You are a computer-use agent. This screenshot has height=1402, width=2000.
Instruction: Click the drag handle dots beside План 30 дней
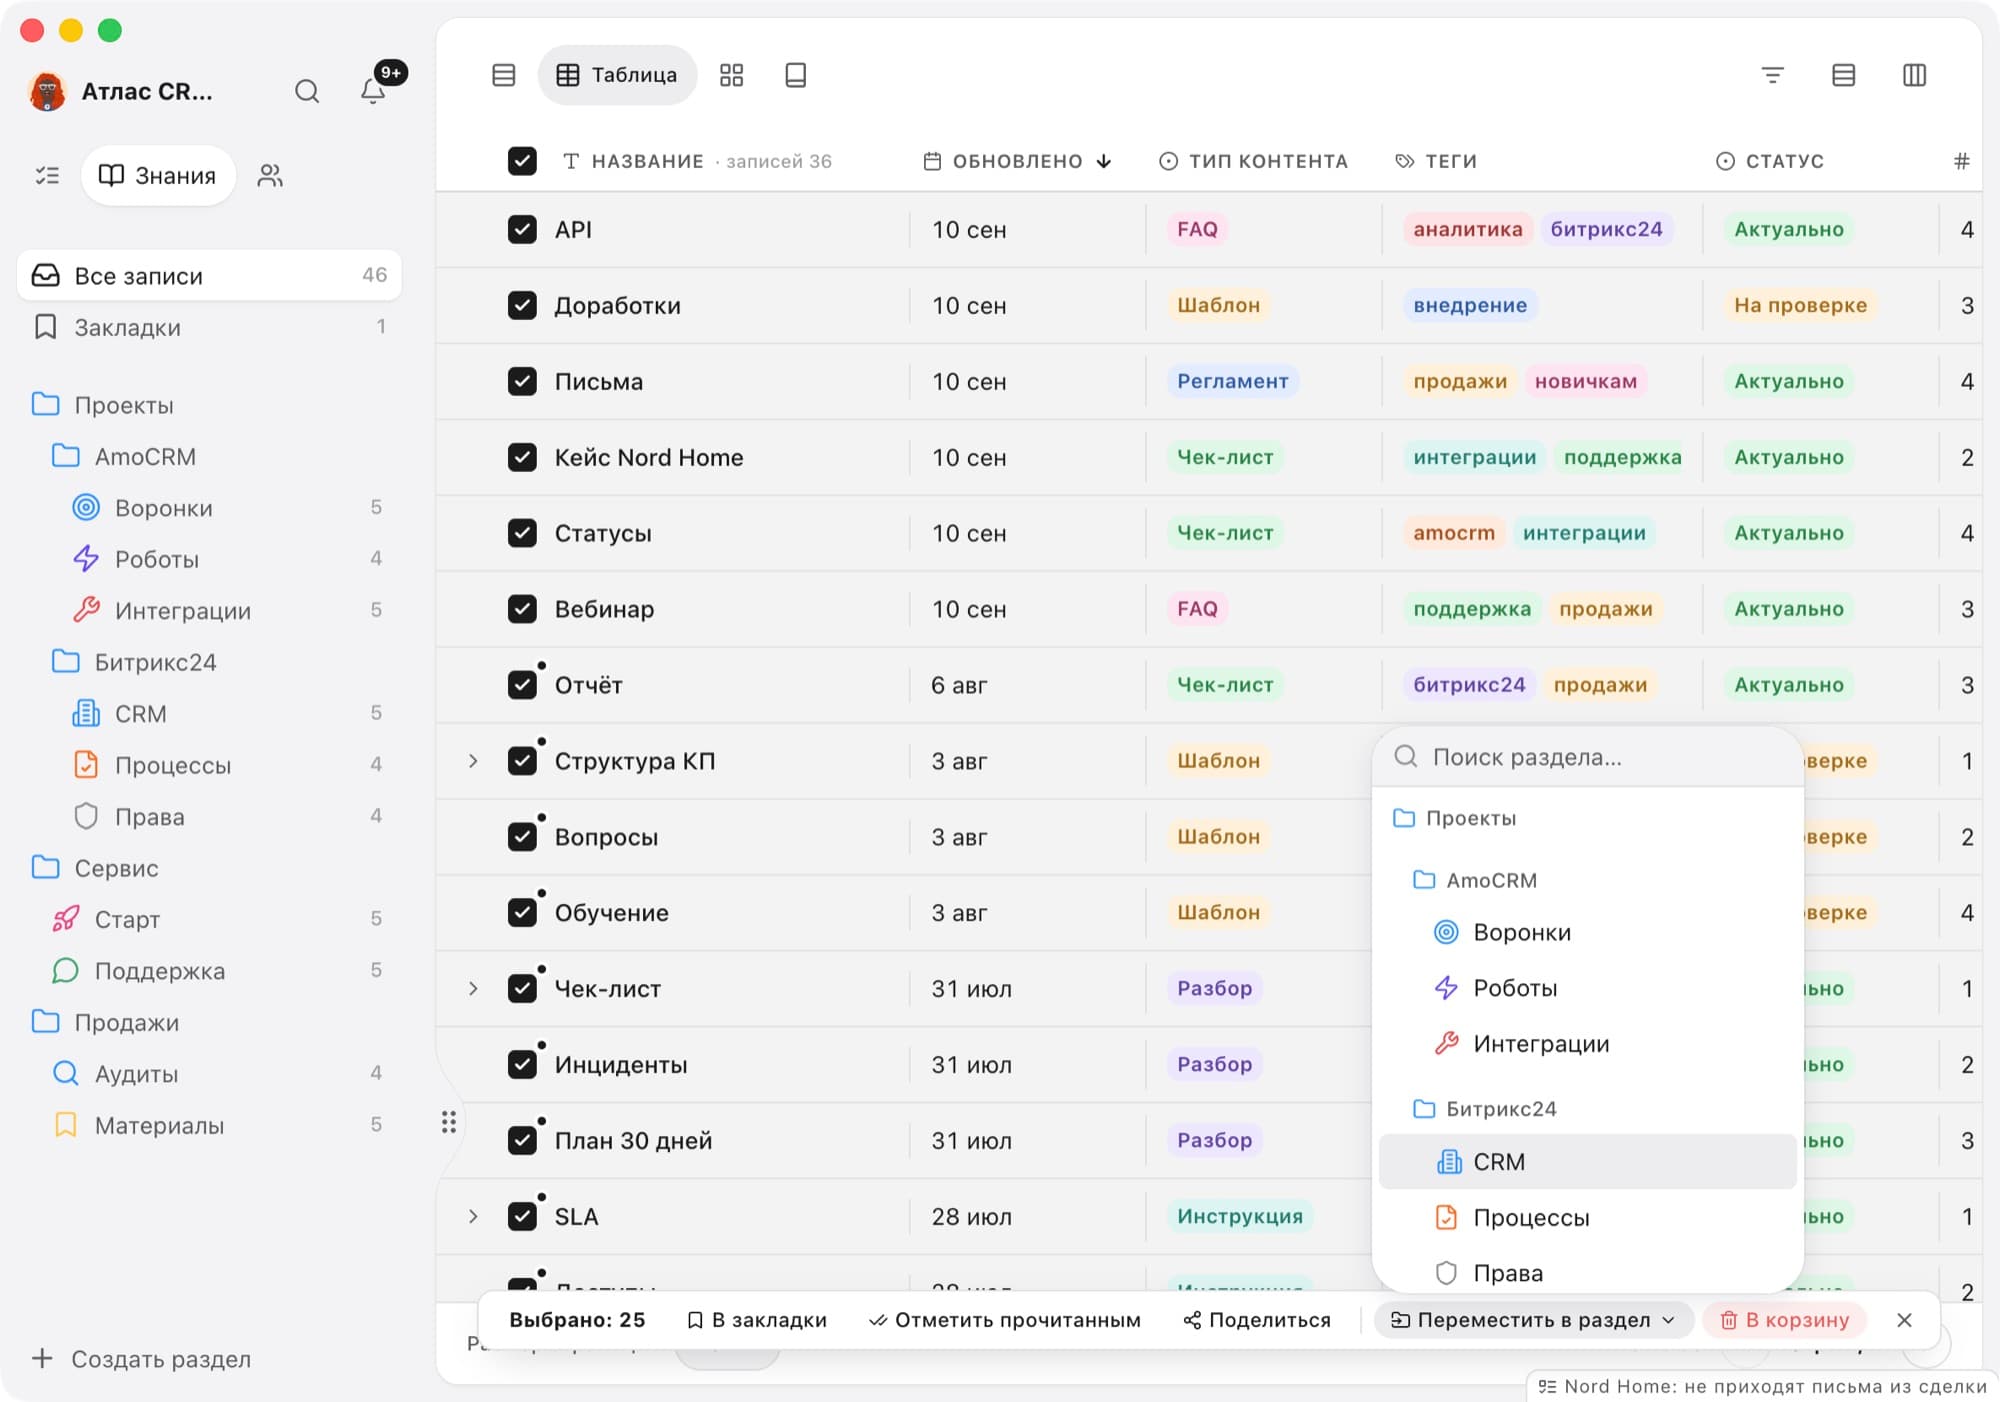[x=449, y=1122]
